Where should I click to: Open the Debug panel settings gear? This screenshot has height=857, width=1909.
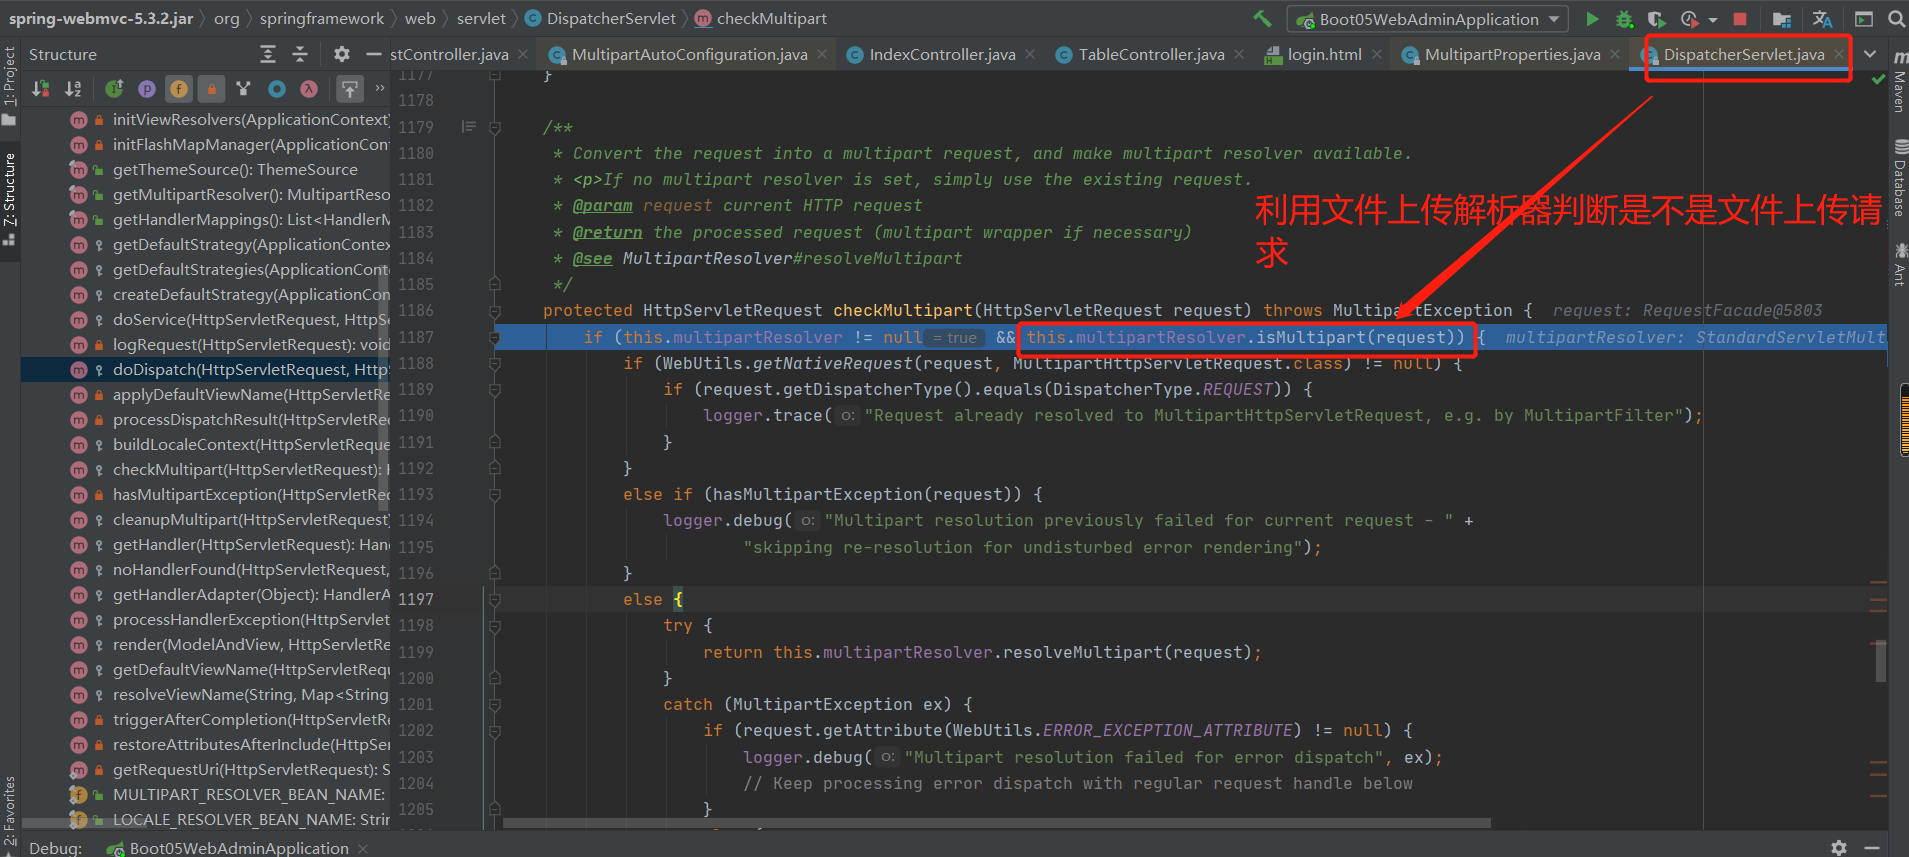[1838, 847]
